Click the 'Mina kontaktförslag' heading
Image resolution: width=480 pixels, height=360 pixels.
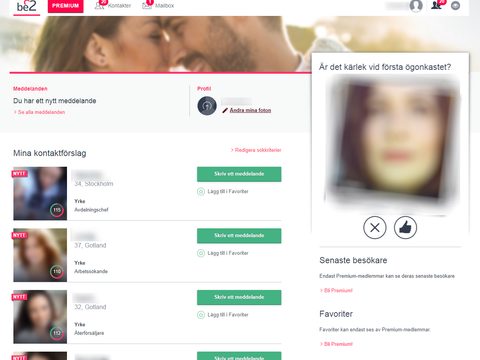click(50, 153)
